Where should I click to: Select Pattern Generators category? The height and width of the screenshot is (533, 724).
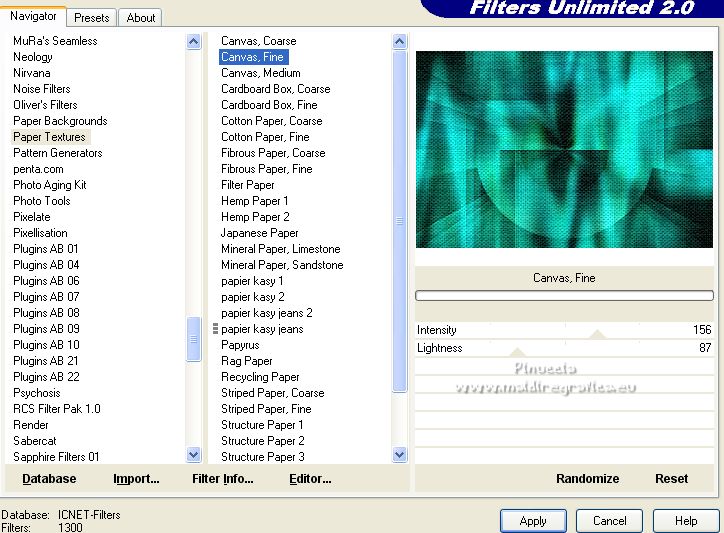coord(58,153)
